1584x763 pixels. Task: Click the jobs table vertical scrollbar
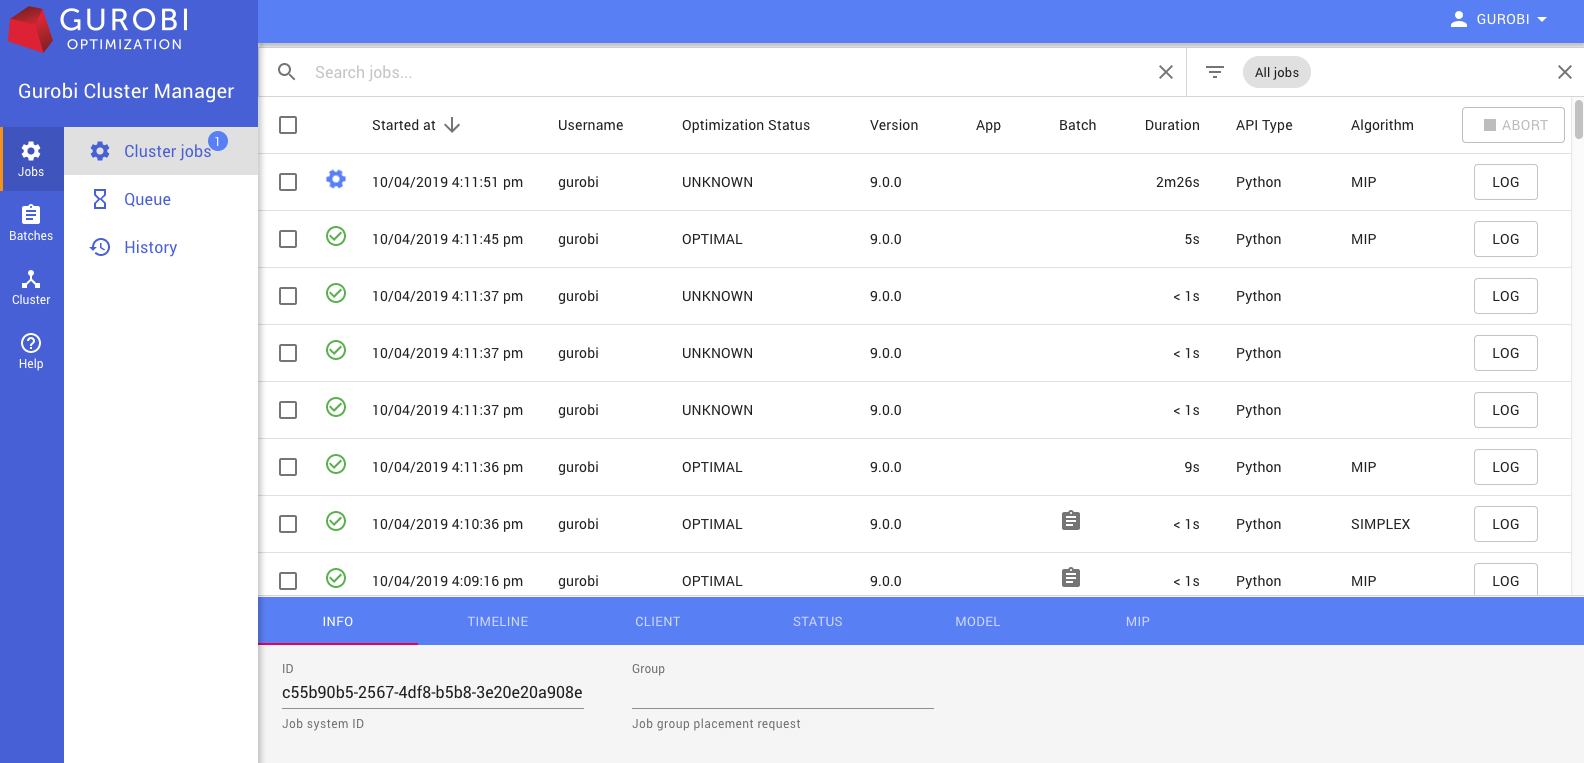(1578, 120)
